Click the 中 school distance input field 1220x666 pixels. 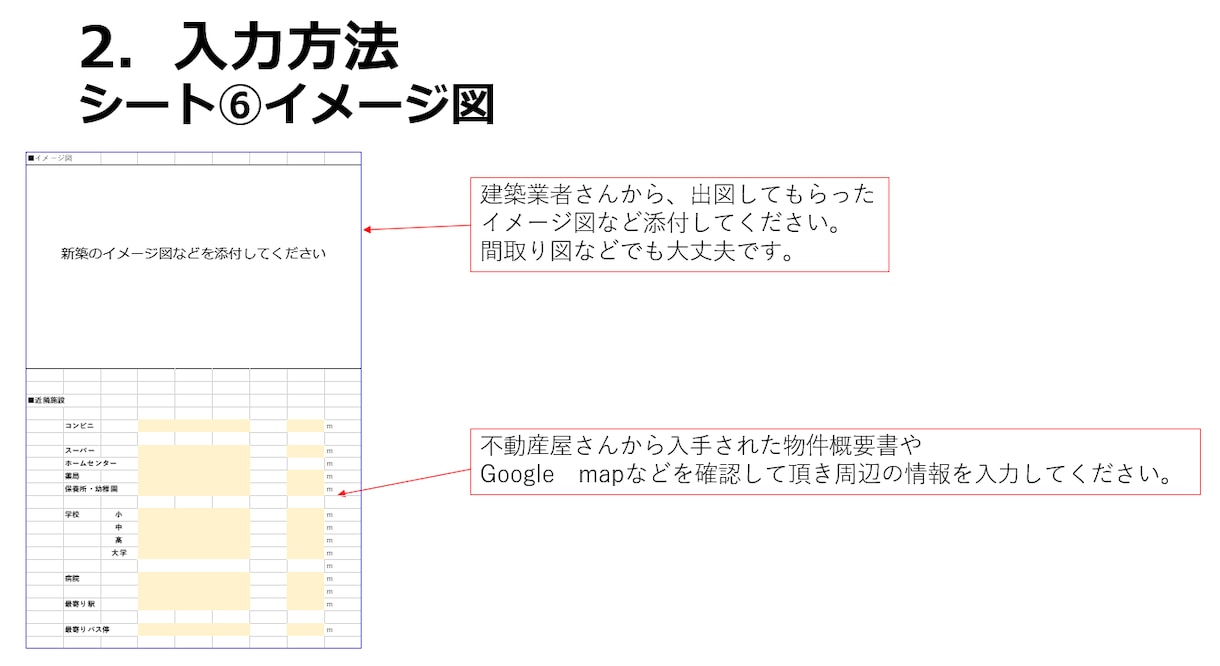coord(305,527)
